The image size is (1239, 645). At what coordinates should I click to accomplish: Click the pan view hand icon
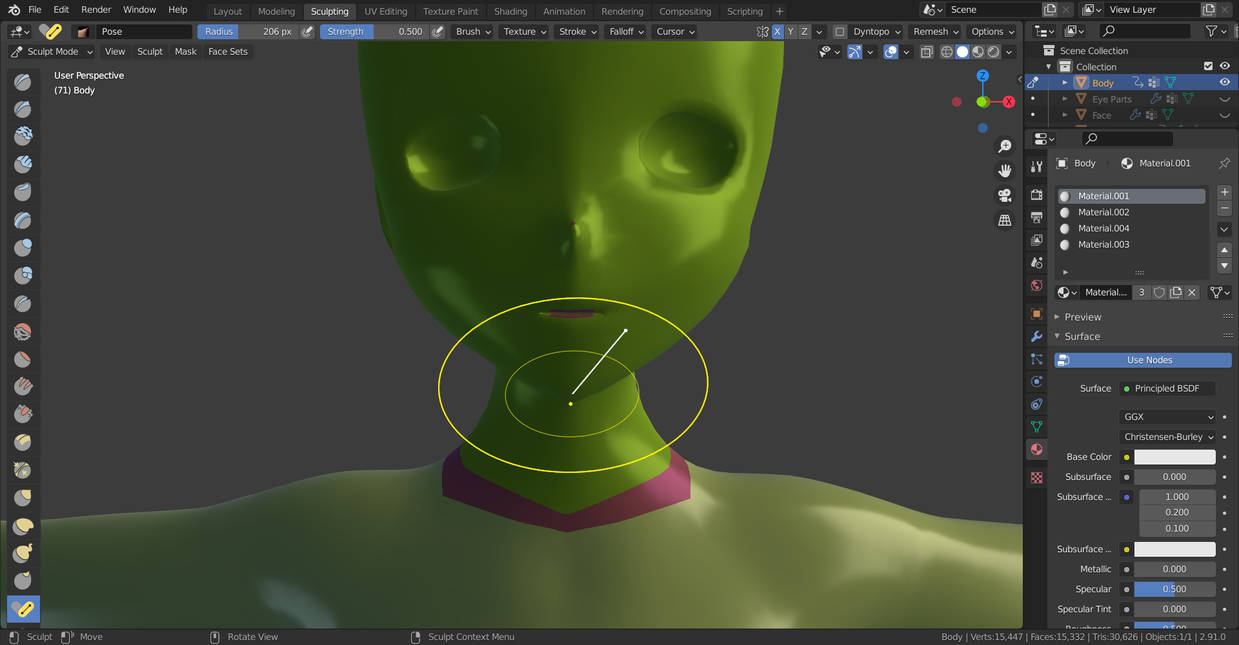click(x=1005, y=171)
